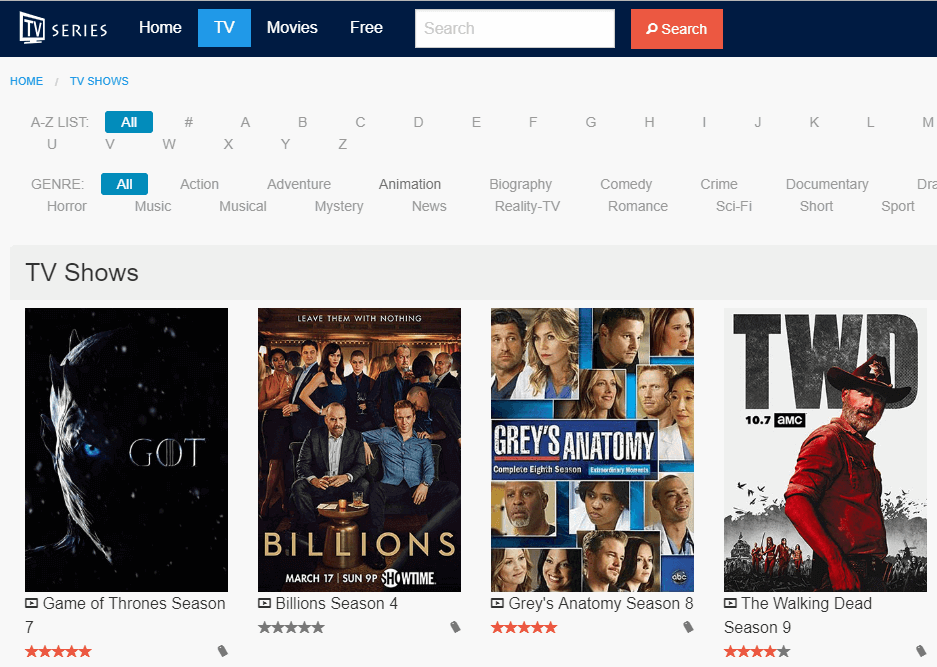Select All in the A-Z list
The image size is (937, 667).
click(129, 122)
